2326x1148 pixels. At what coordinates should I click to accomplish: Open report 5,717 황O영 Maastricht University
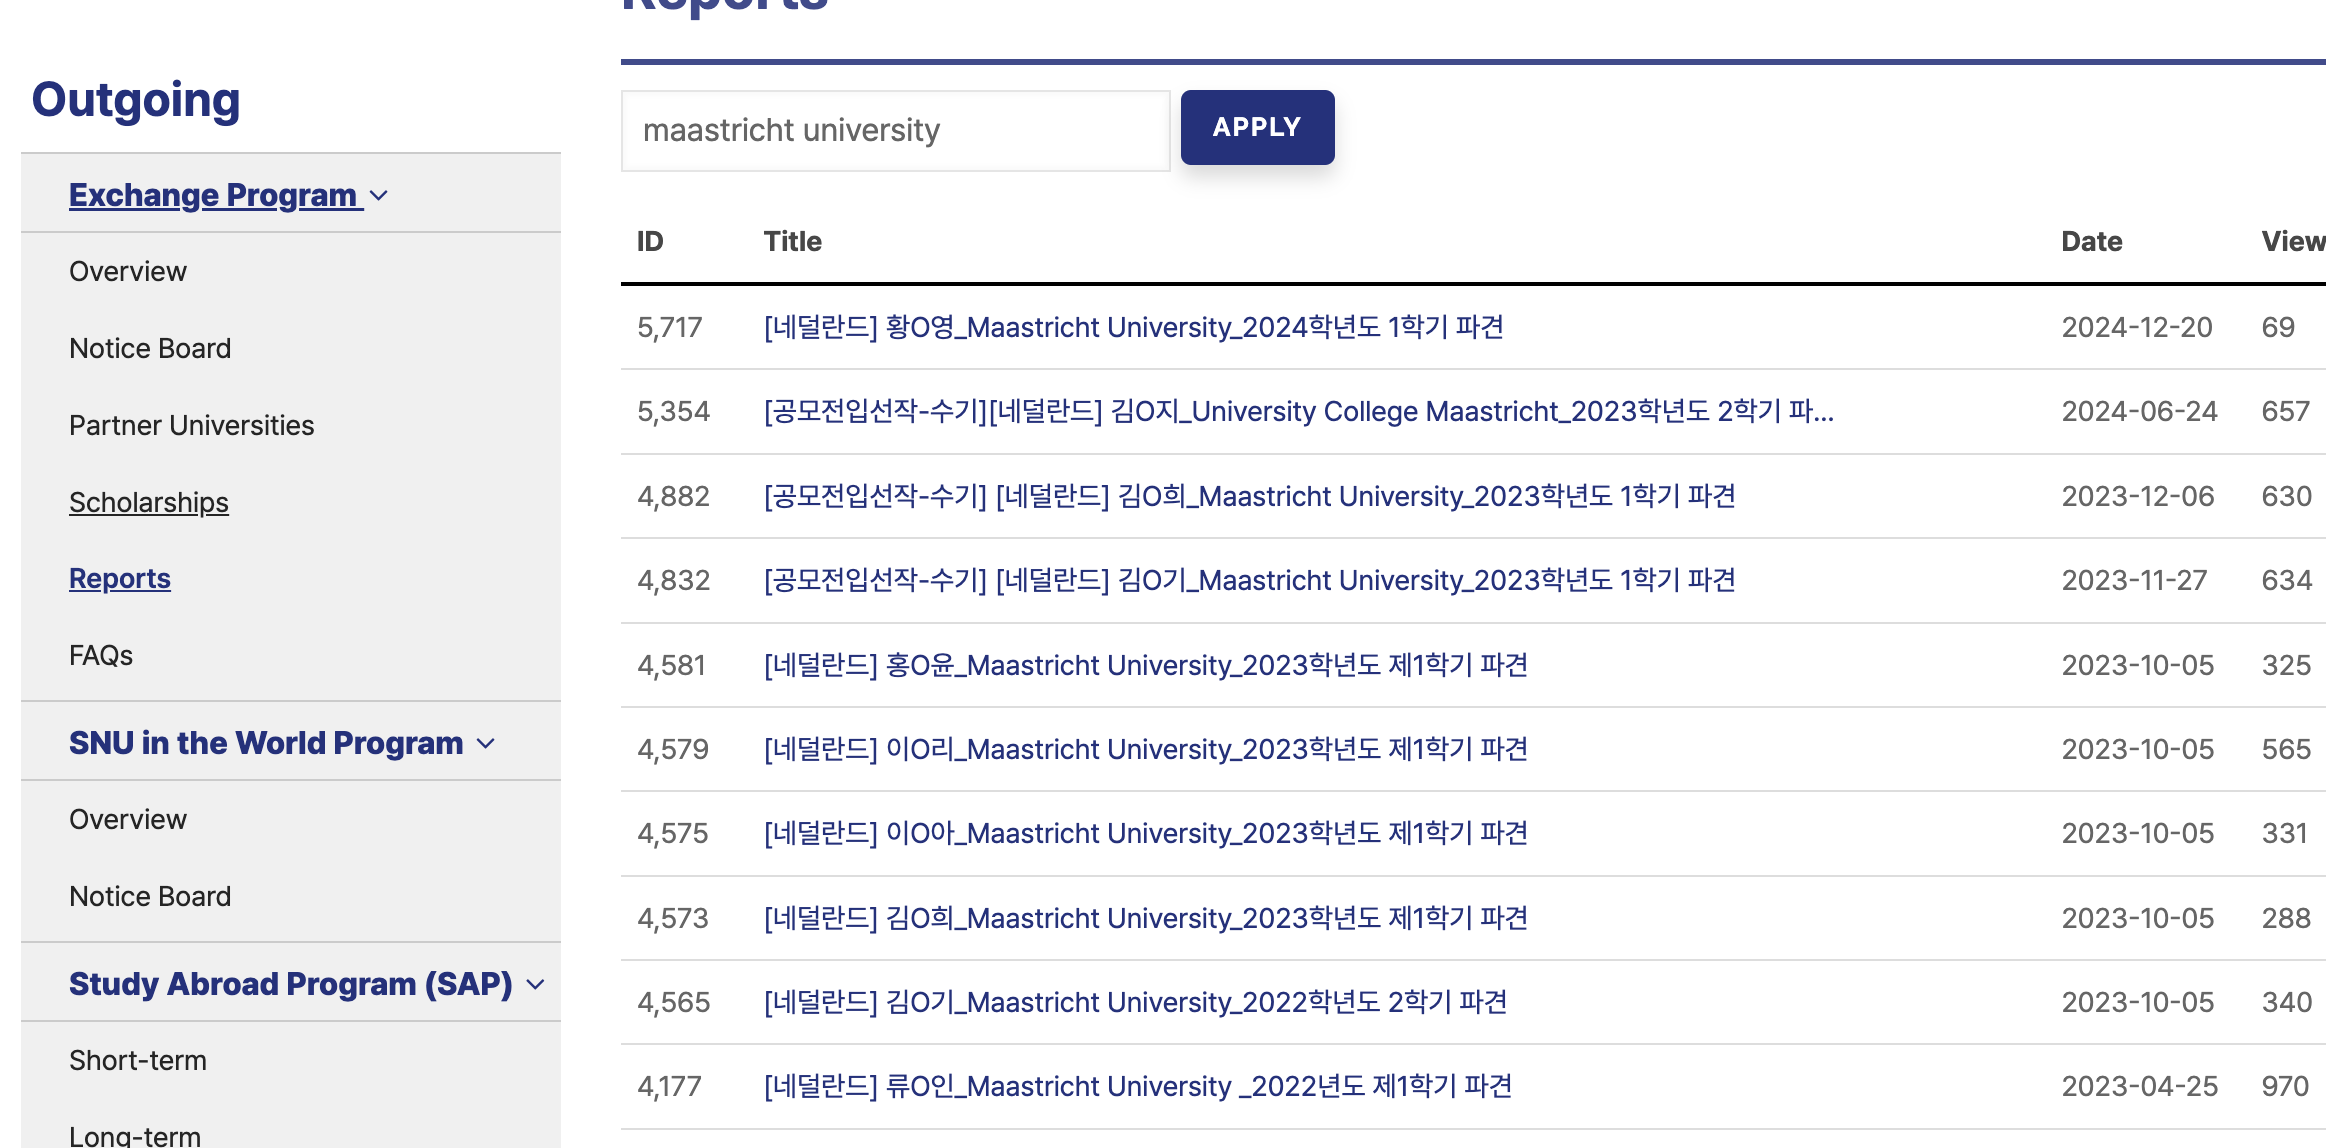(x=1134, y=328)
